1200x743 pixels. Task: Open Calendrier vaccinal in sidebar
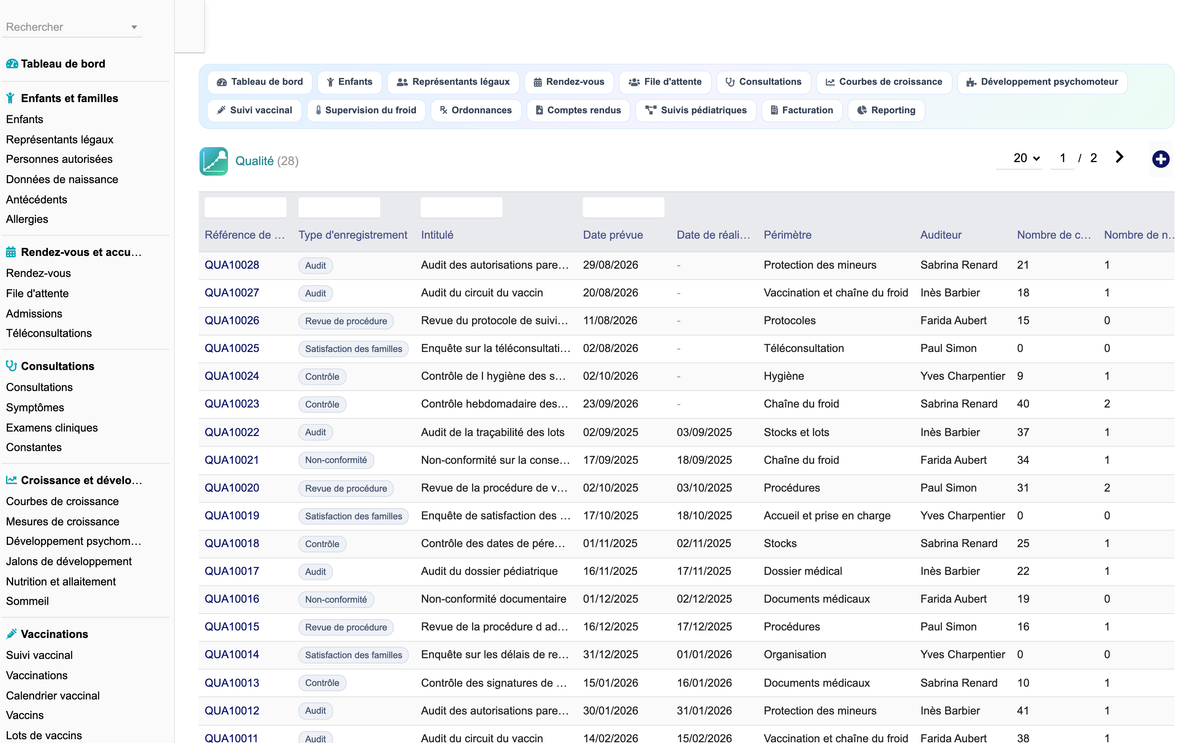coord(53,695)
